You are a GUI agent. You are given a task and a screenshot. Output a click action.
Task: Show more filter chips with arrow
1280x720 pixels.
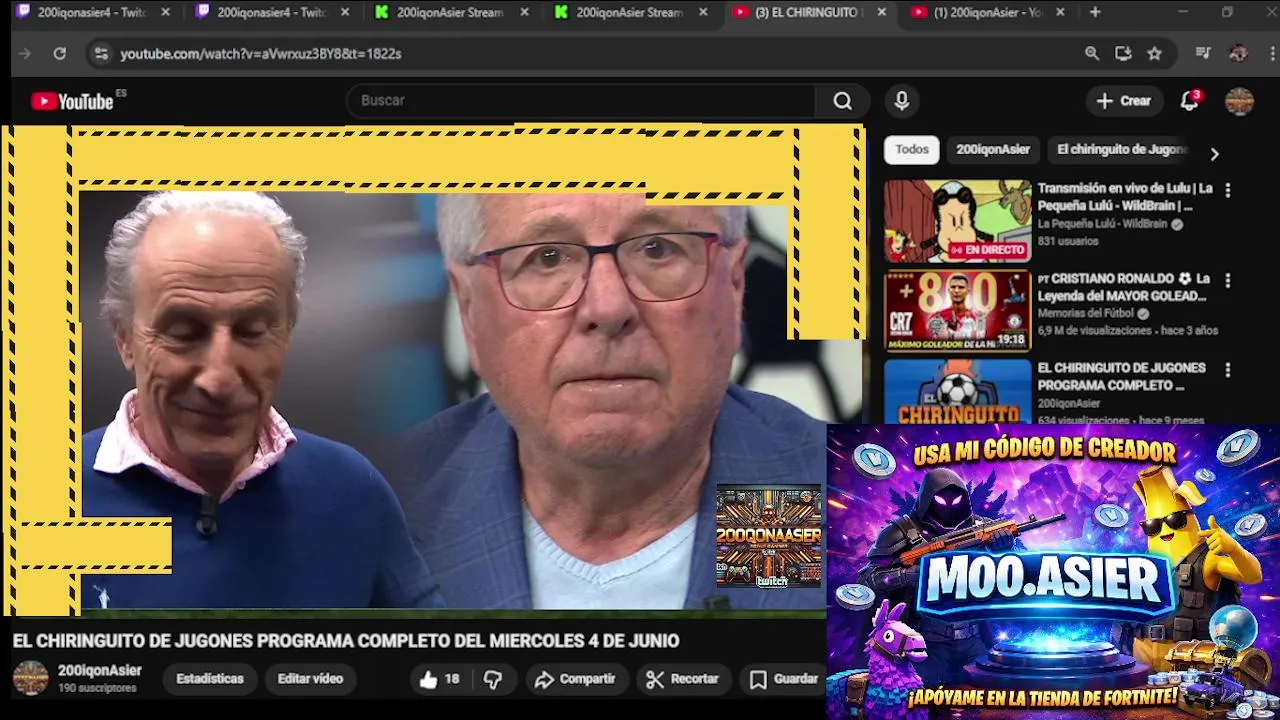pos(1214,154)
